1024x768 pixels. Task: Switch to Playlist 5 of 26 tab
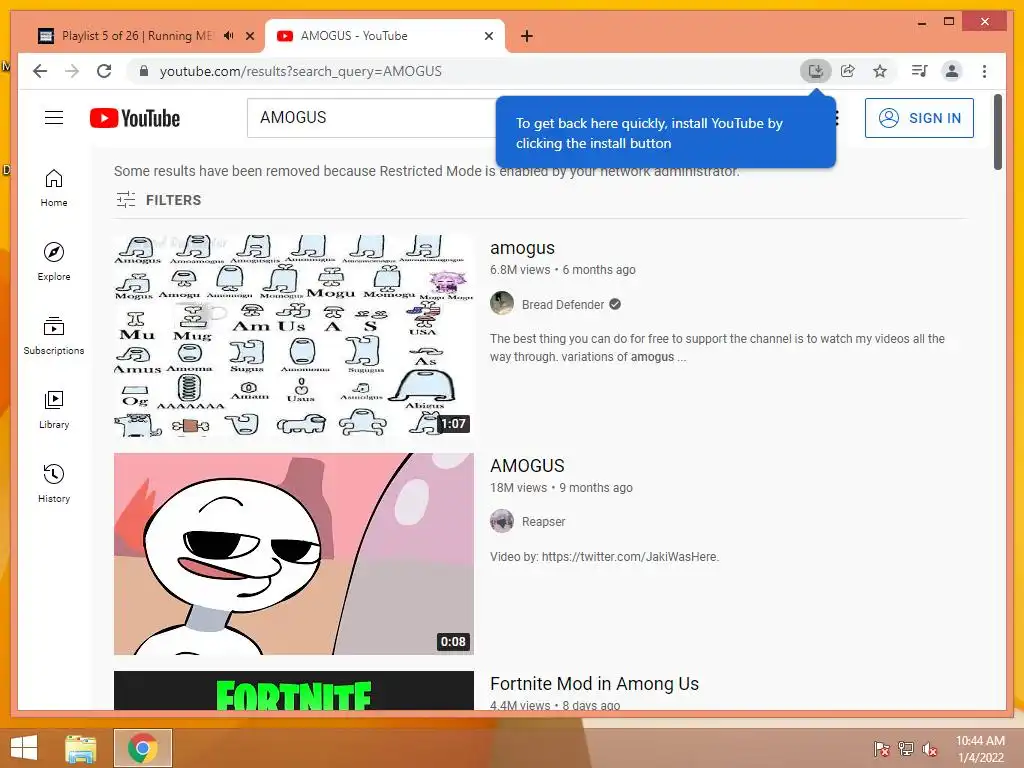[x=137, y=36]
